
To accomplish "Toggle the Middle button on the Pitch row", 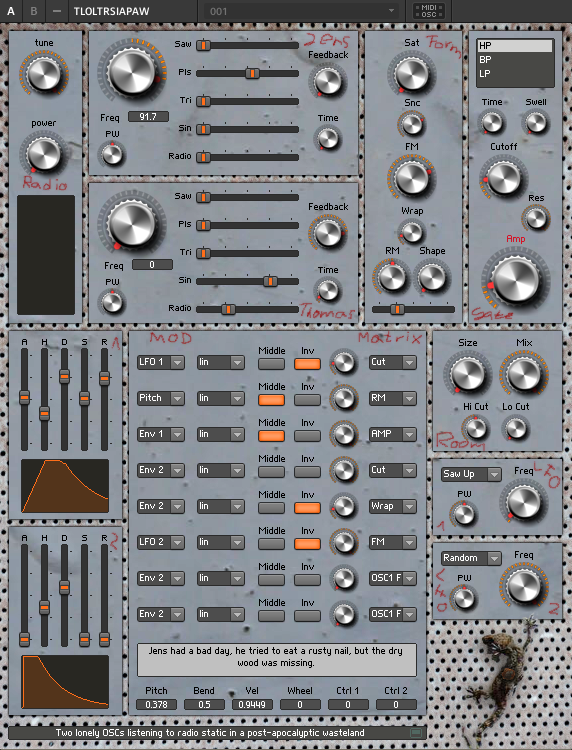I will (x=271, y=400).
